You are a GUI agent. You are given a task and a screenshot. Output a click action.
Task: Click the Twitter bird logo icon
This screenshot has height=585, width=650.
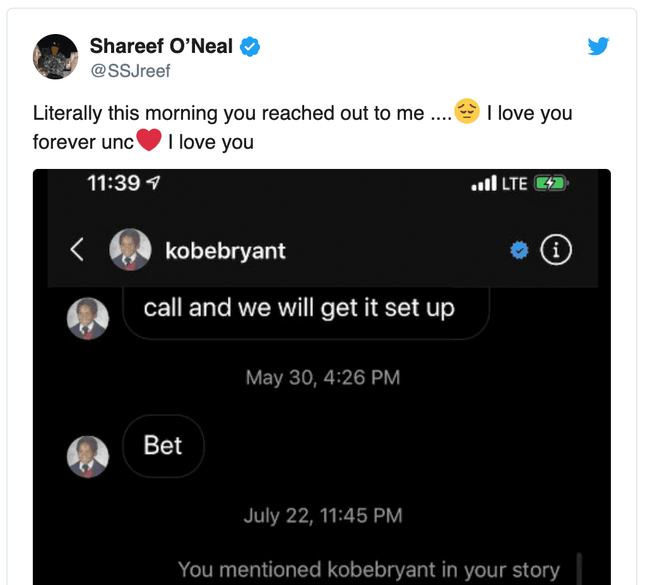click(598, 46)
